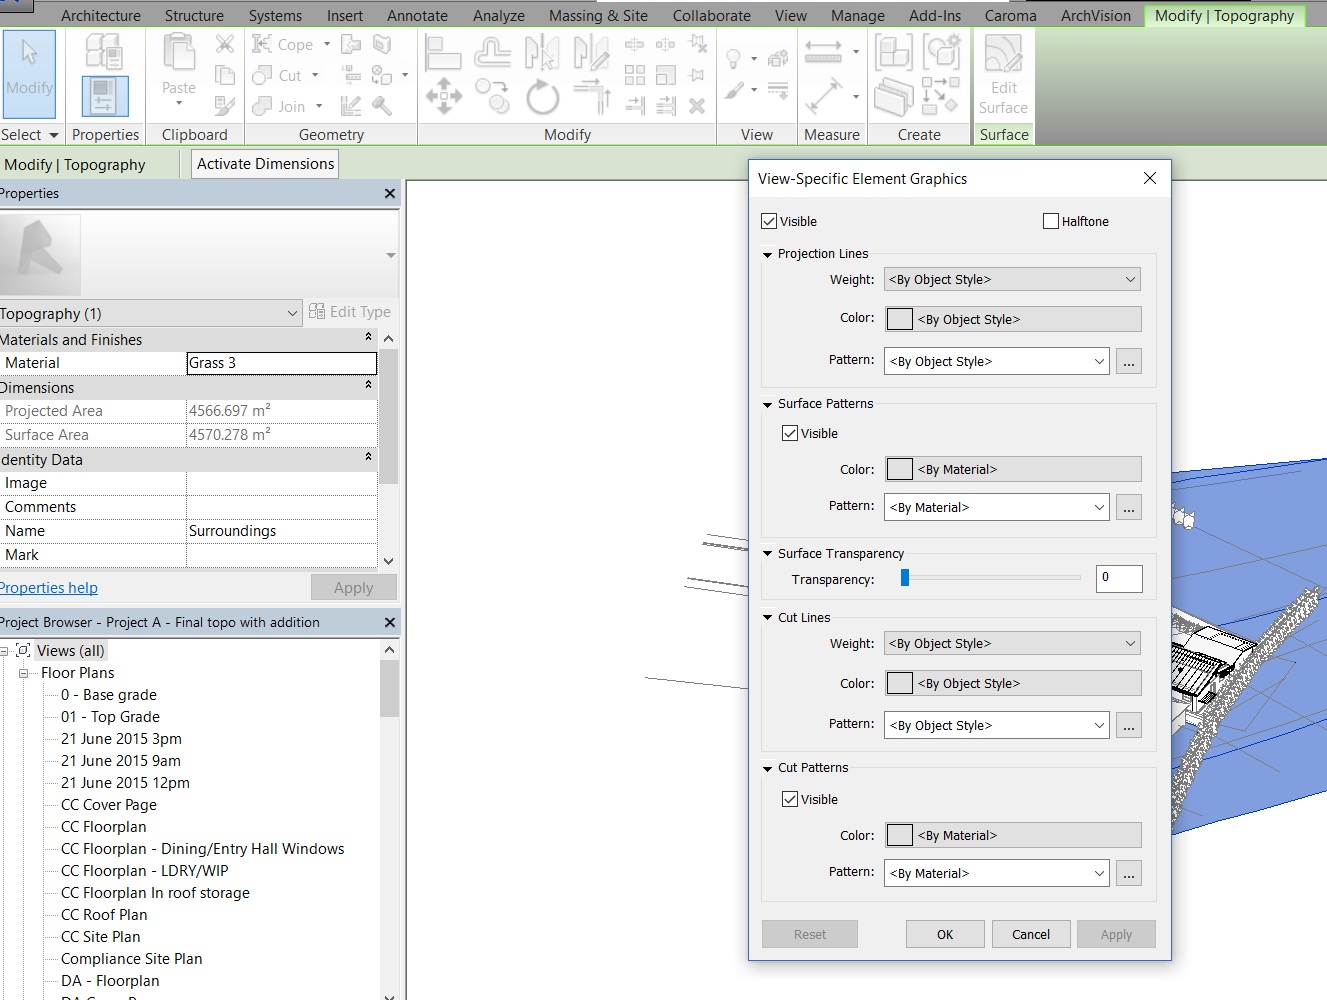
Task: Switch to the Annotate ribbon tab
Action: click(417, 15)
